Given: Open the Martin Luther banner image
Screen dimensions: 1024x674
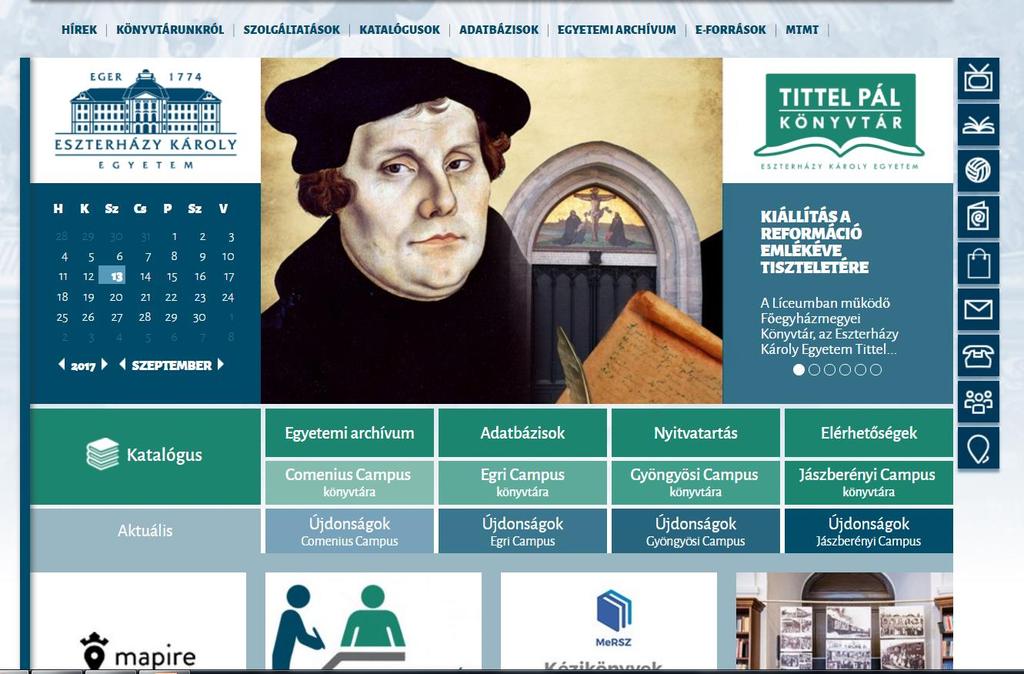Looking at the screenshot, I should pos(491,231).
